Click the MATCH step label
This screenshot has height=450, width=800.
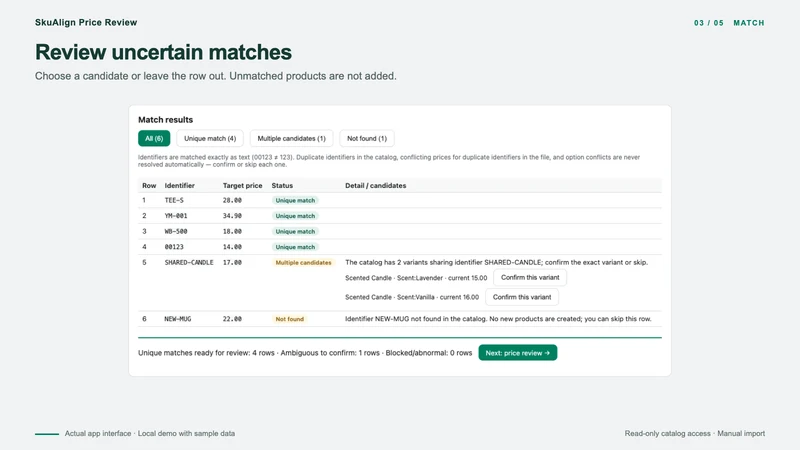pos(748,23)
